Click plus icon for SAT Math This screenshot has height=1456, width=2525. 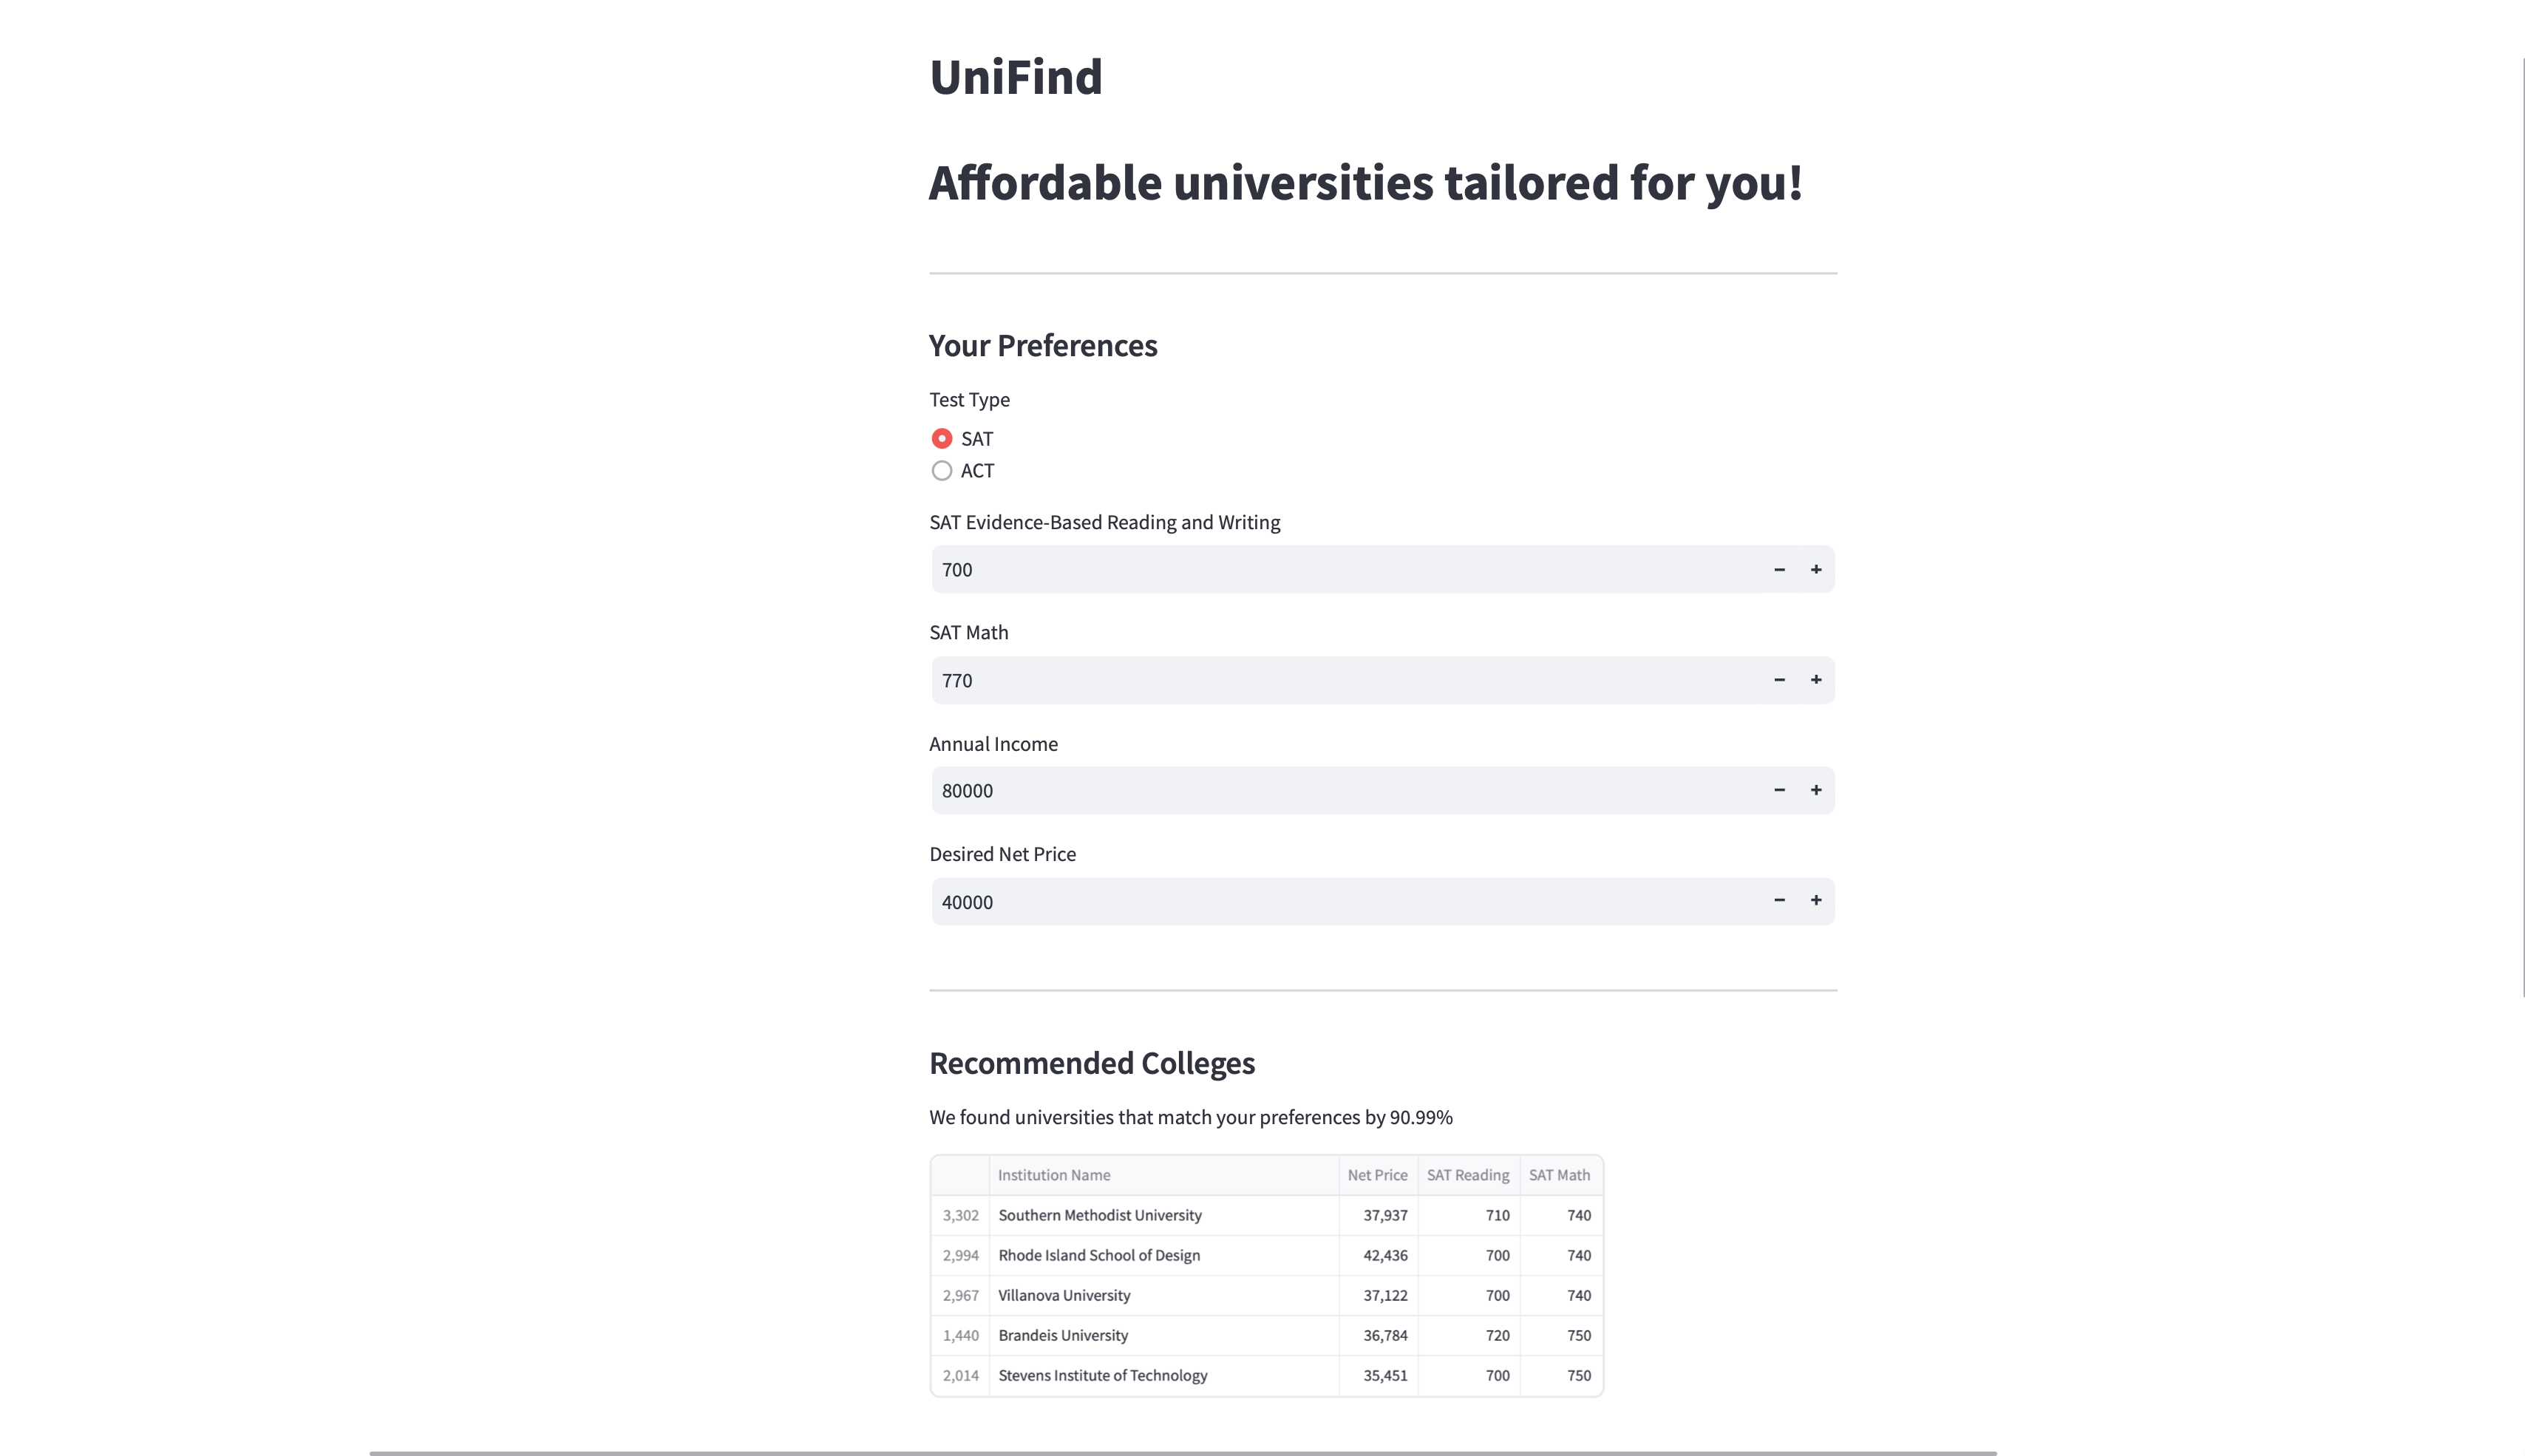(1815, 680)
